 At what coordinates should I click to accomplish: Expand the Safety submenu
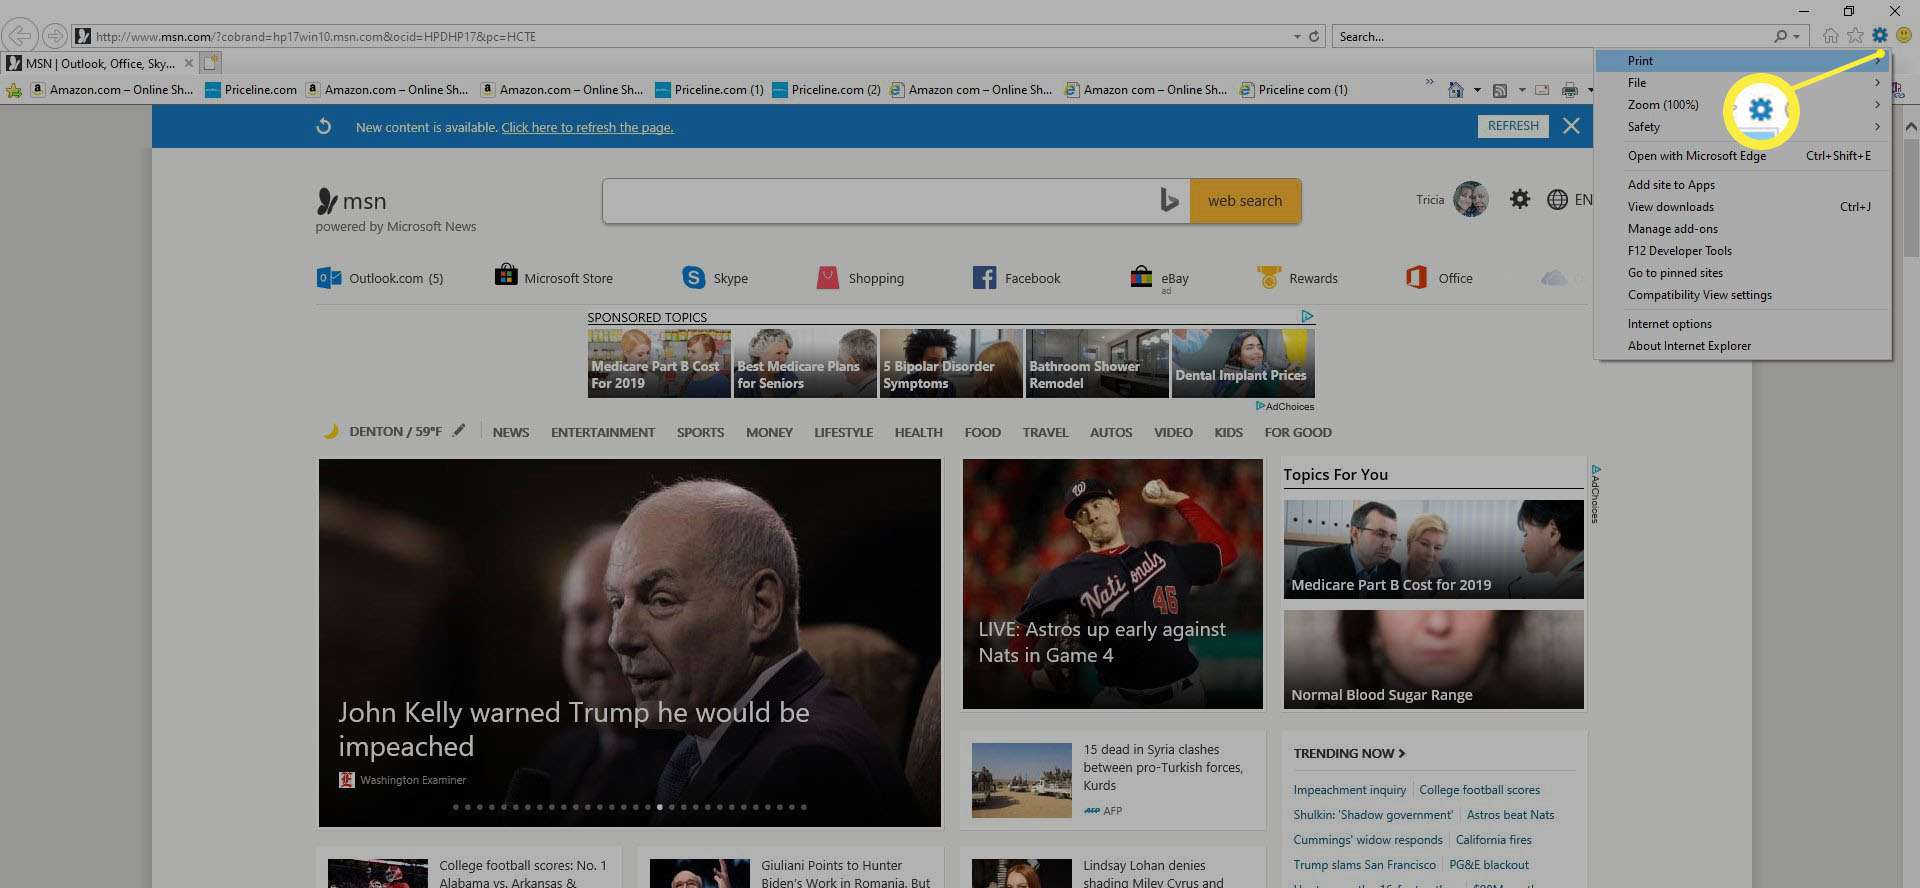click(1743, 126)
